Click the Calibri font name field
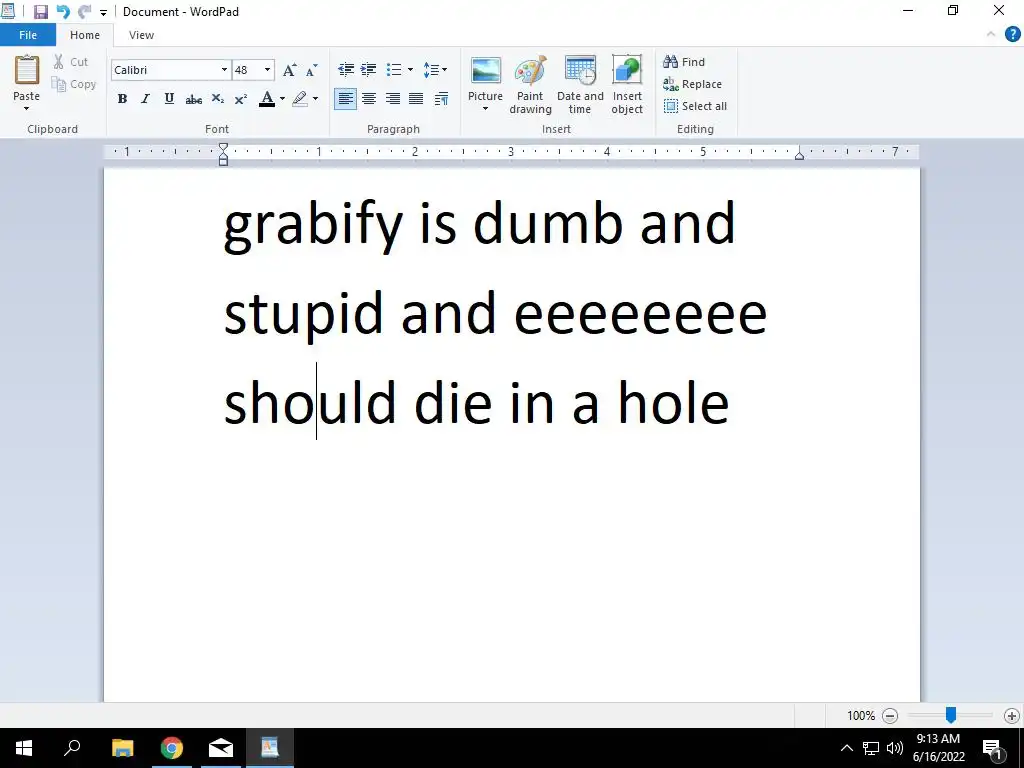1024x768 pixels. tap(165, 70)
